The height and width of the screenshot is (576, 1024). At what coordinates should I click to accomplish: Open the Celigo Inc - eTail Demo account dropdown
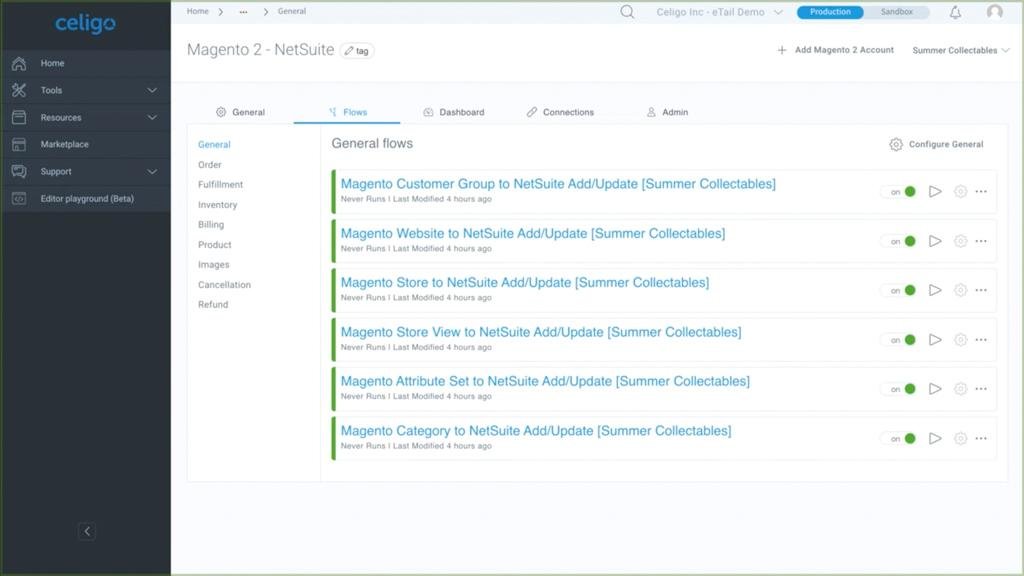coord(719,12)
